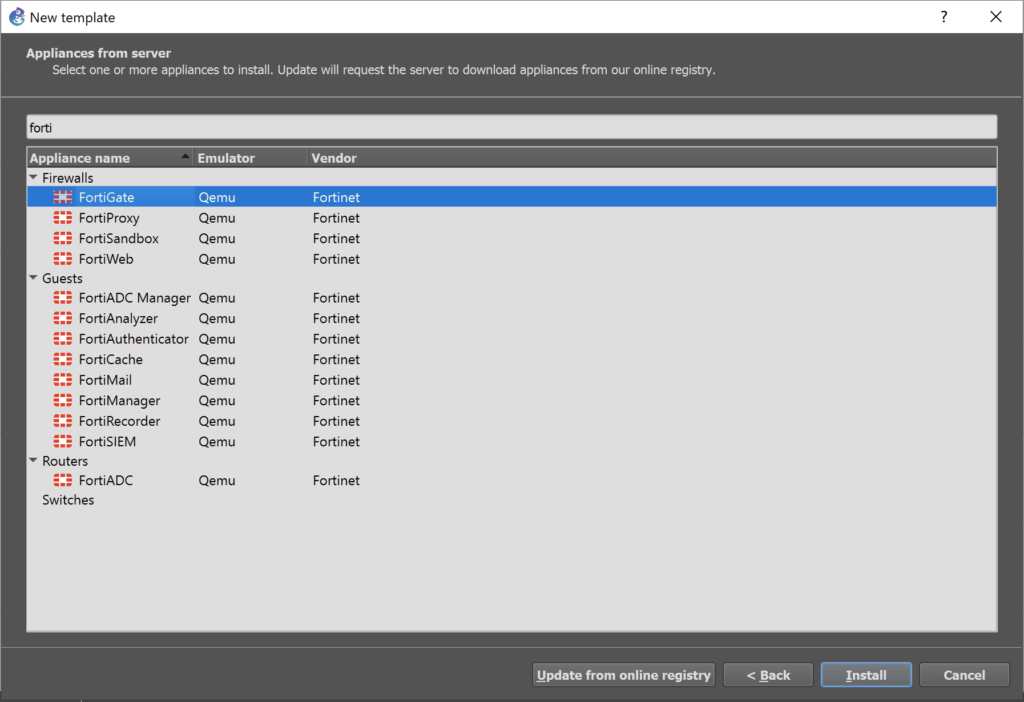Click the FortiWeb appliance icon
The width and height of the screenshot is (1024, 702).
(x=64, y=258)
